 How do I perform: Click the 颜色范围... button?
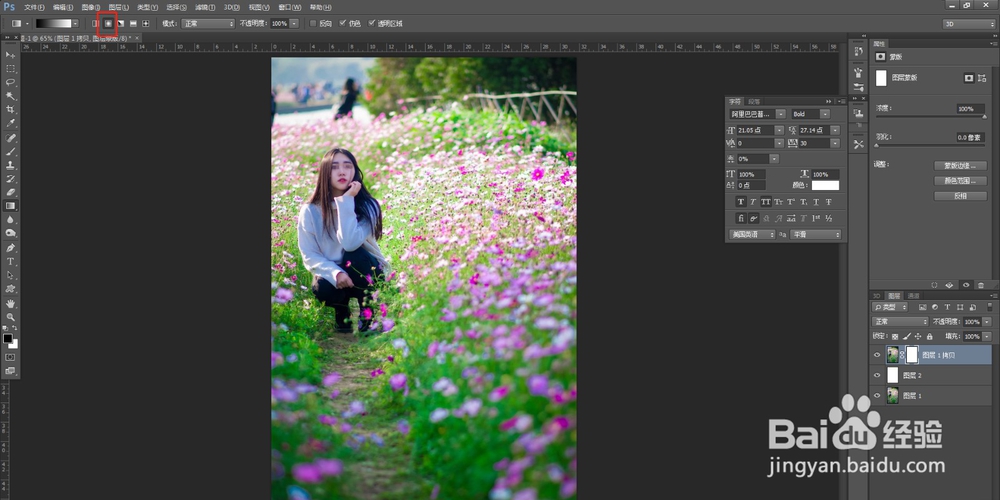tap(960, 180)
